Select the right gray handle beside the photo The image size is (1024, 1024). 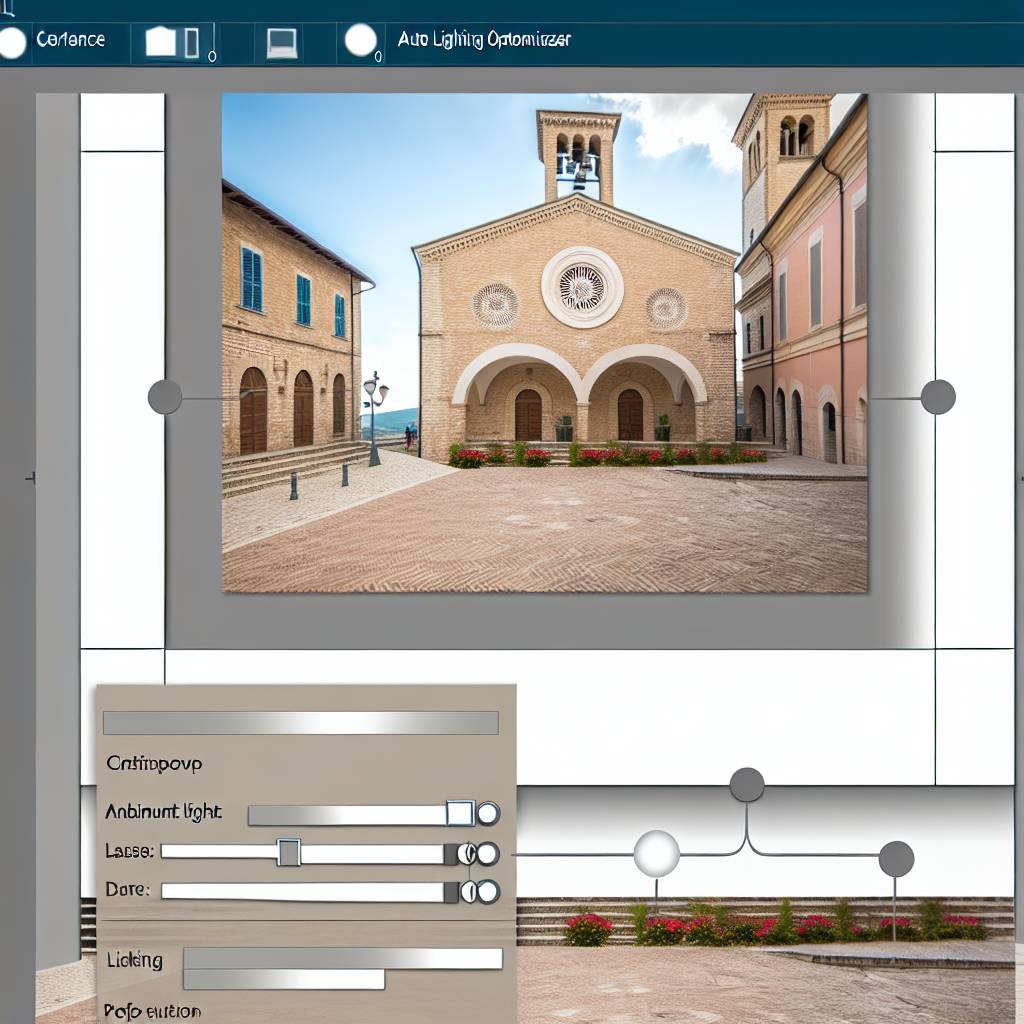(938, 397)
